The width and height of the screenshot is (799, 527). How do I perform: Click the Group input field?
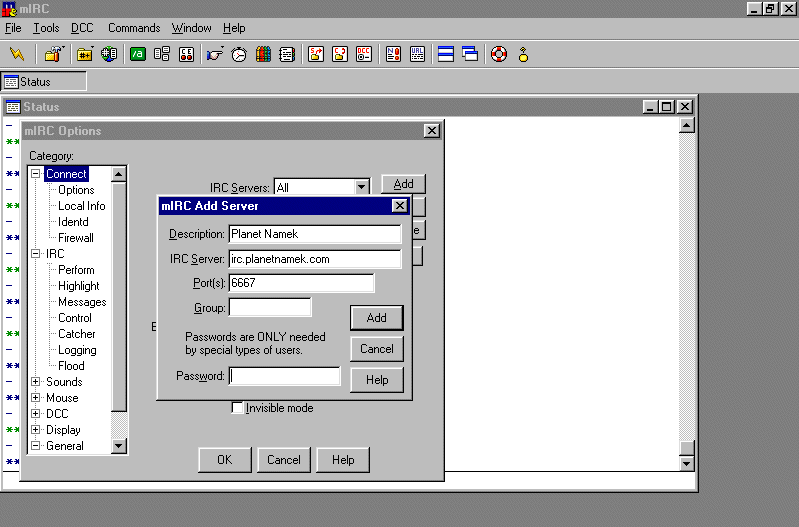pyautogui.click(x=270, y=307)
